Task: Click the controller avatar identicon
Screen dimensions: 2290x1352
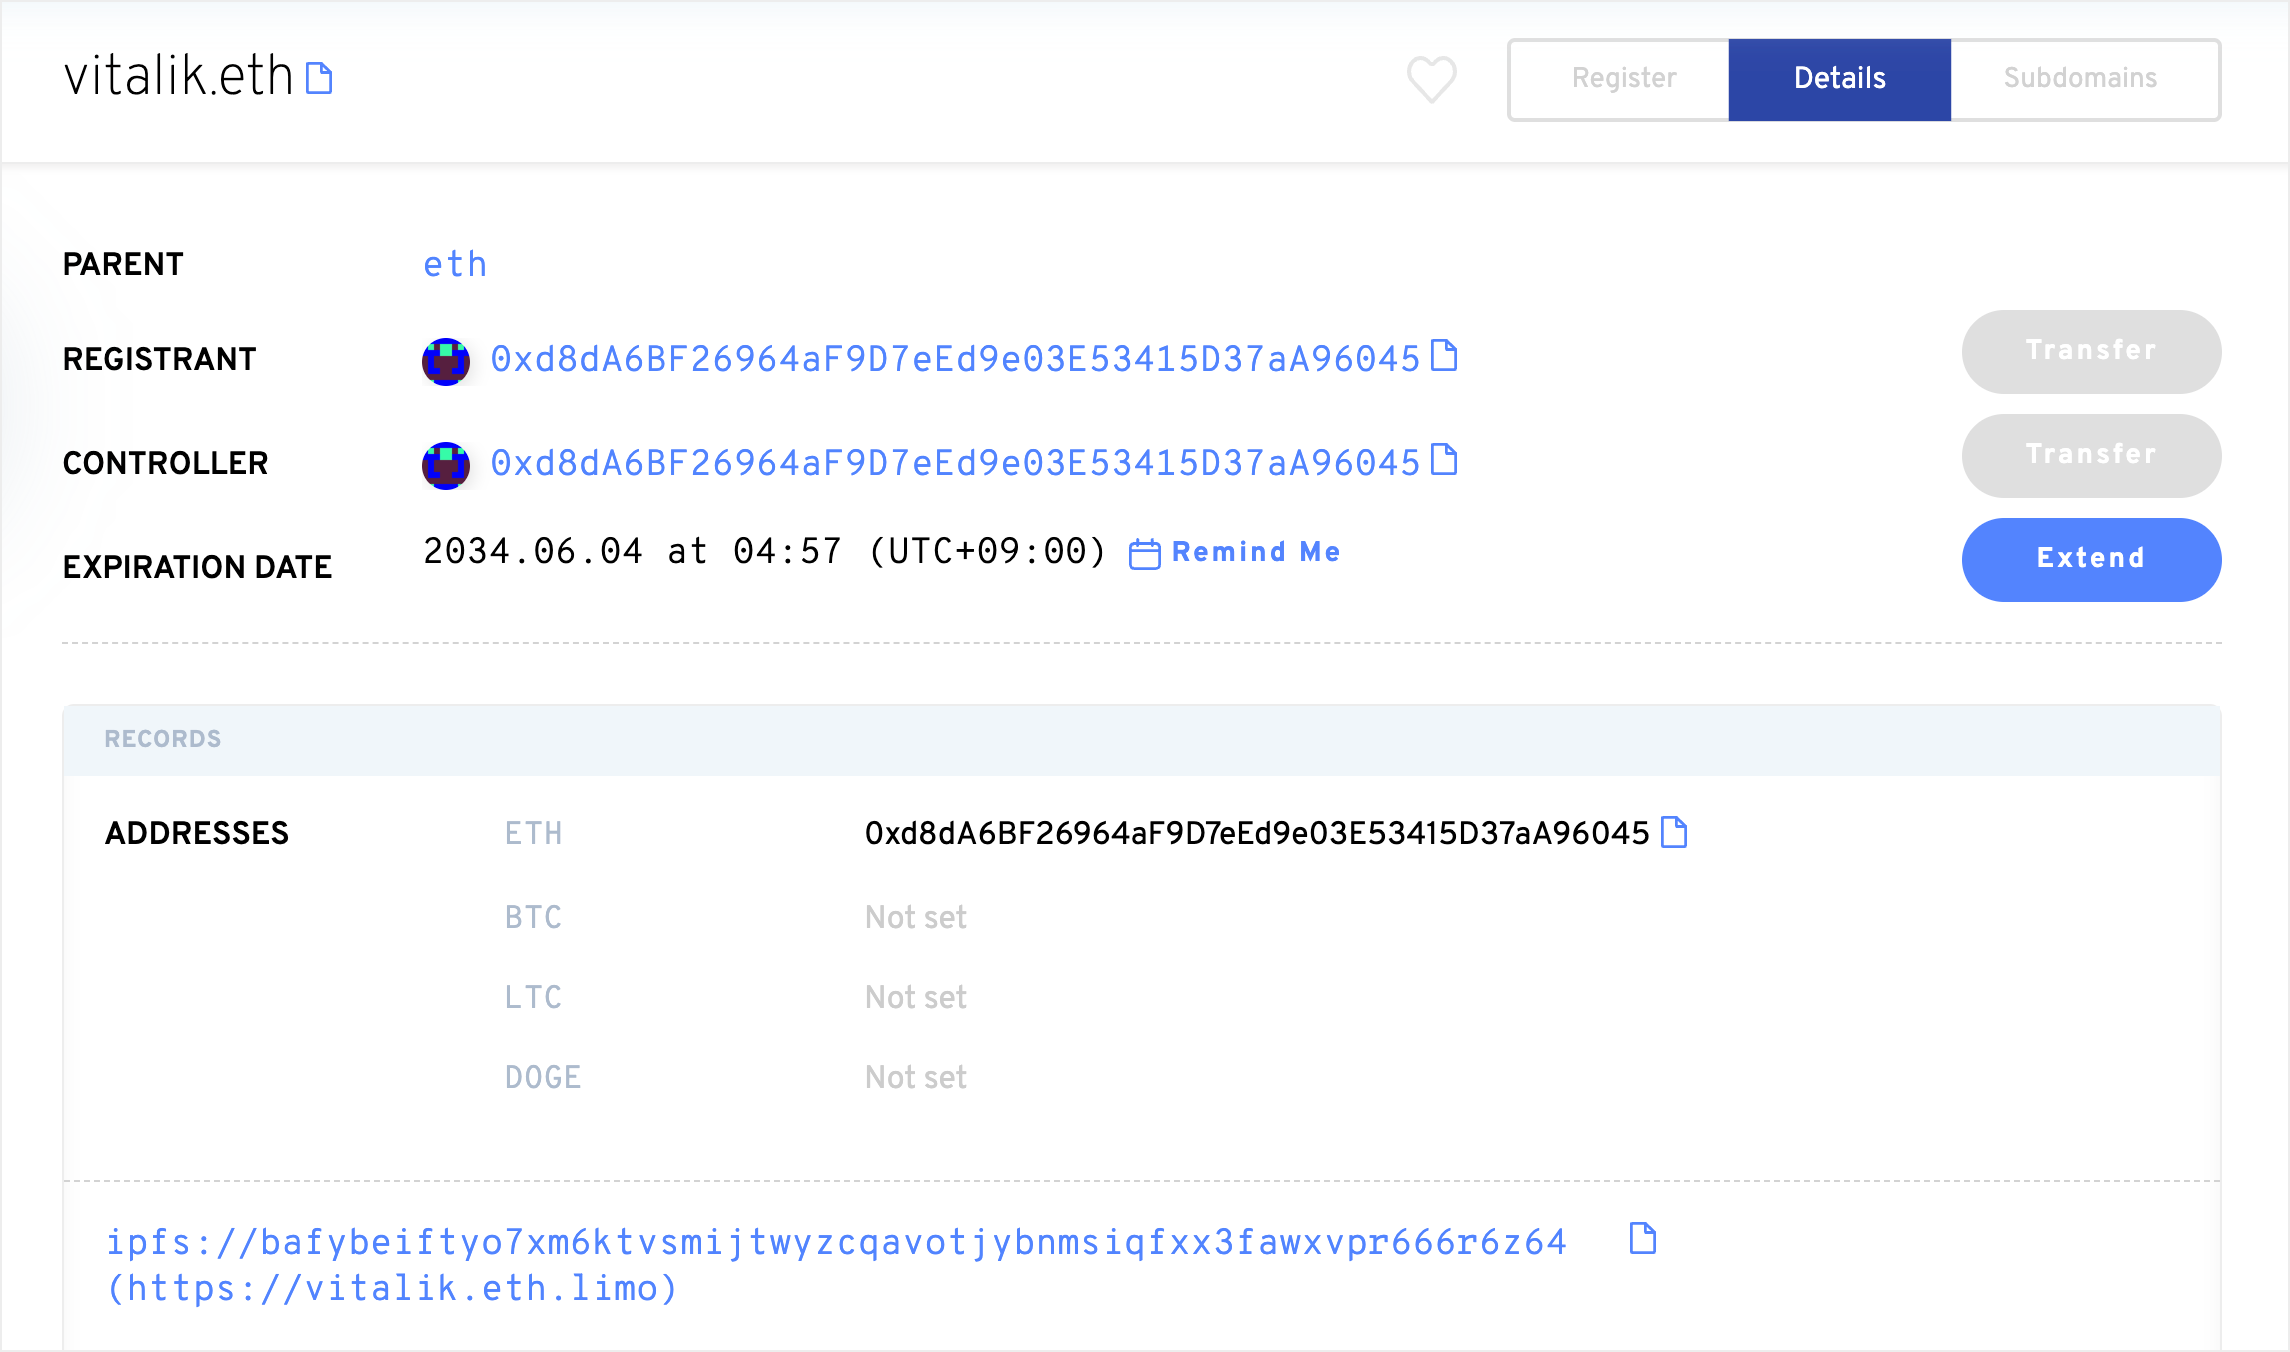Action: click(x=446, y=465)
